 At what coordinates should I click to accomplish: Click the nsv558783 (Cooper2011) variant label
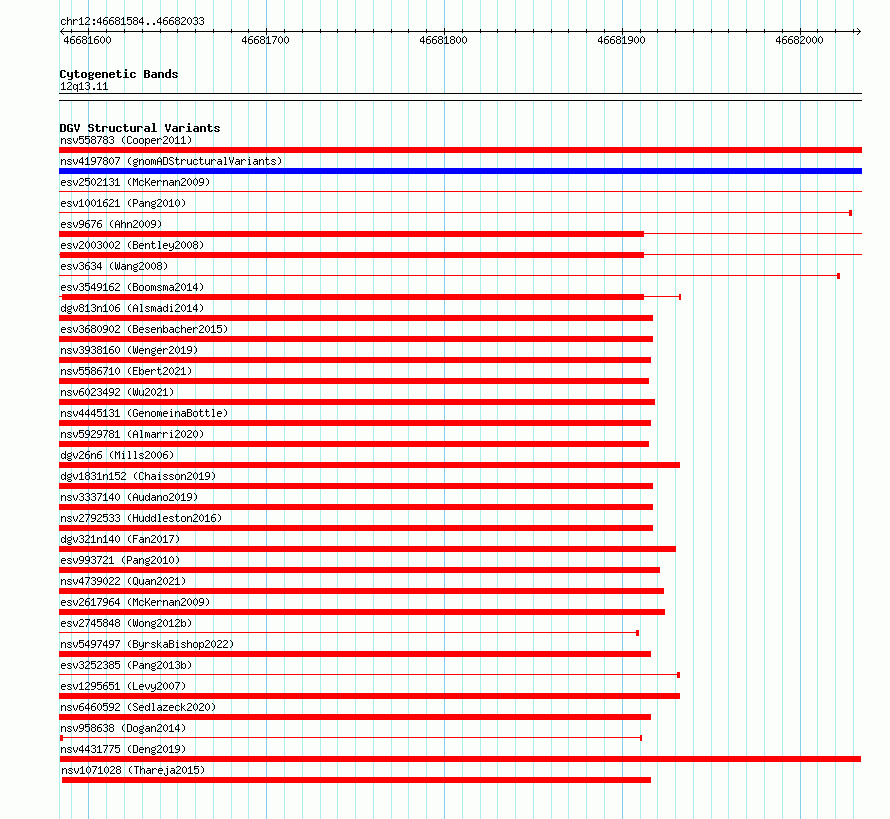coord(126,140)
